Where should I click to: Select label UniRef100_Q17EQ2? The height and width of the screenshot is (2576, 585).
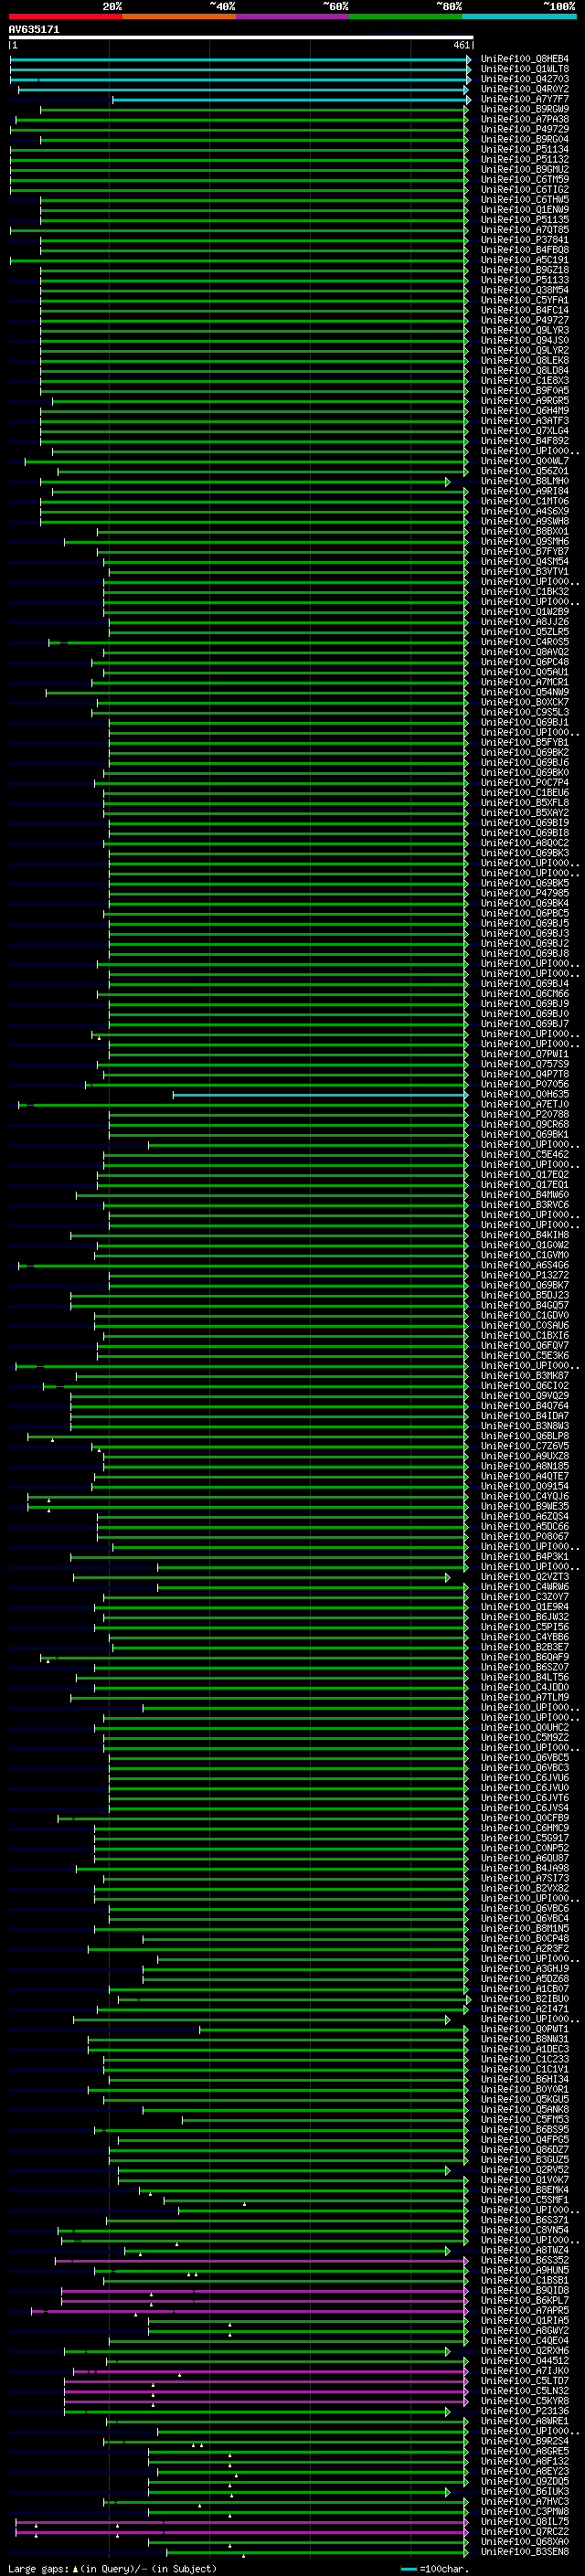525,1175
